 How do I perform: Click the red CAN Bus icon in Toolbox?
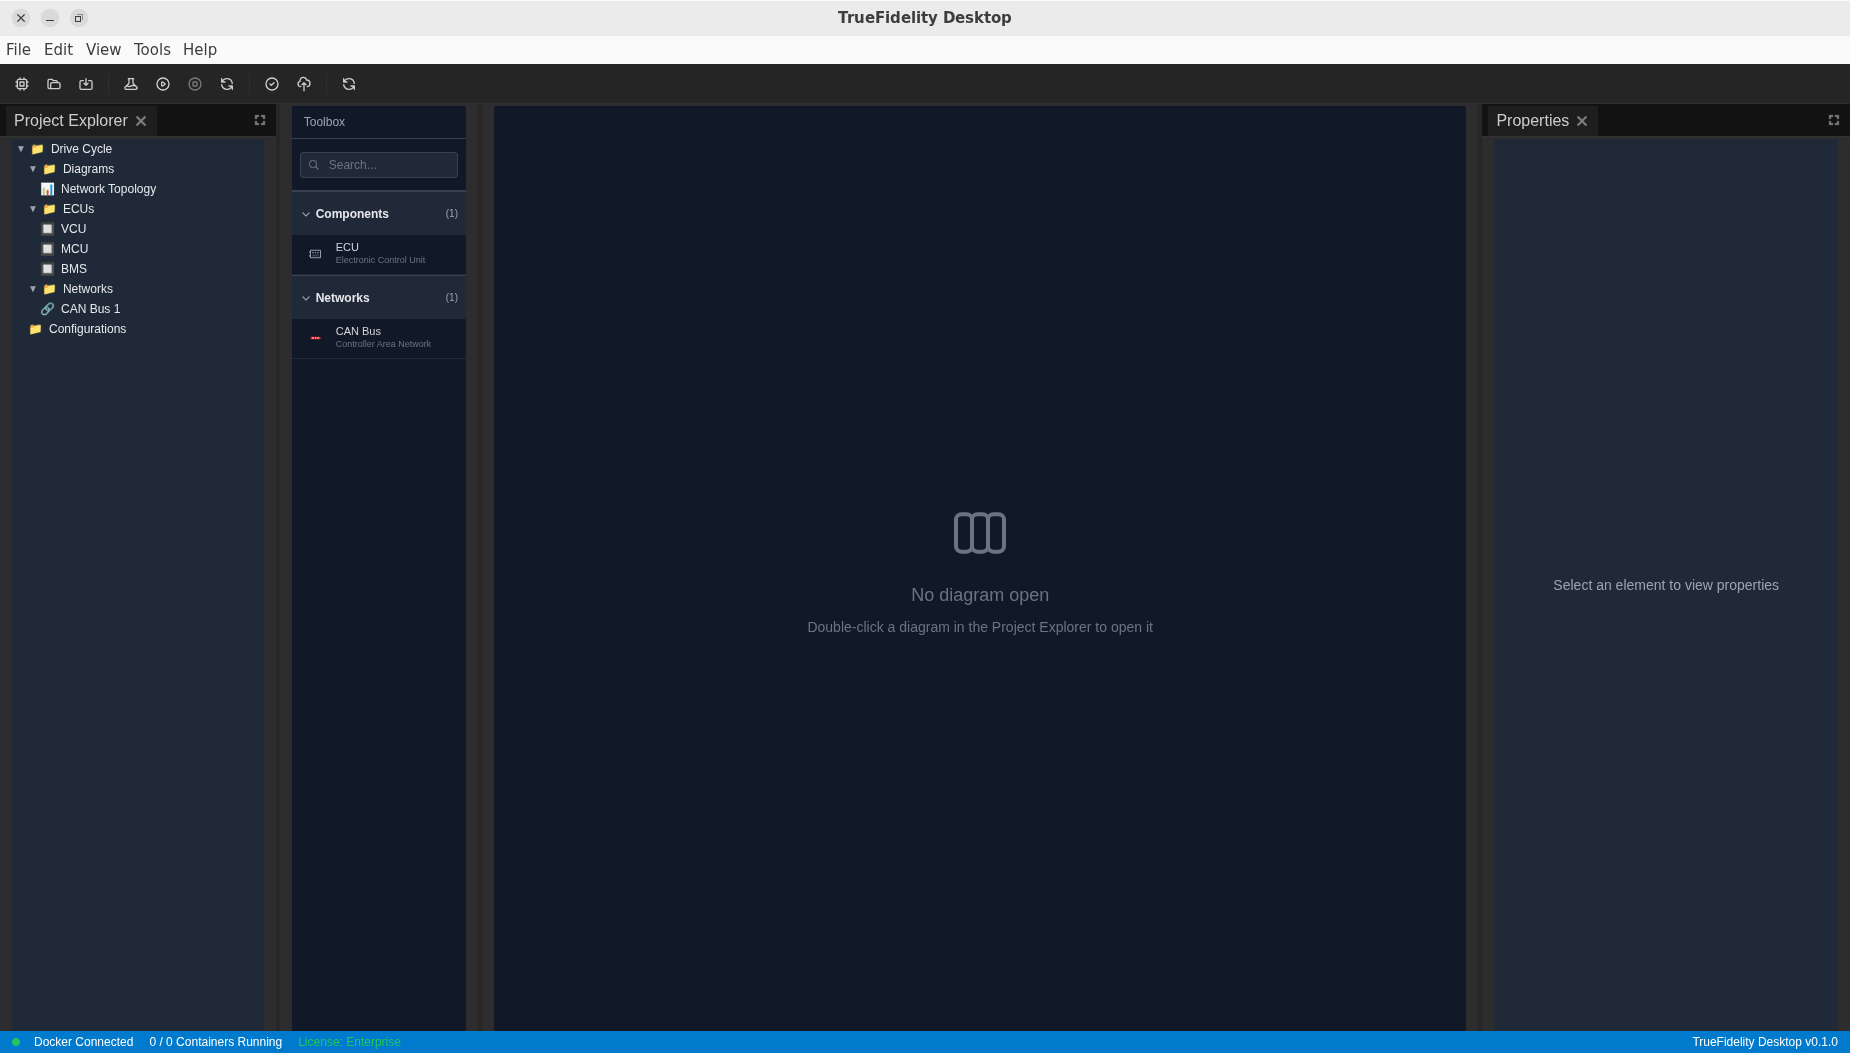tap(315, 338)
